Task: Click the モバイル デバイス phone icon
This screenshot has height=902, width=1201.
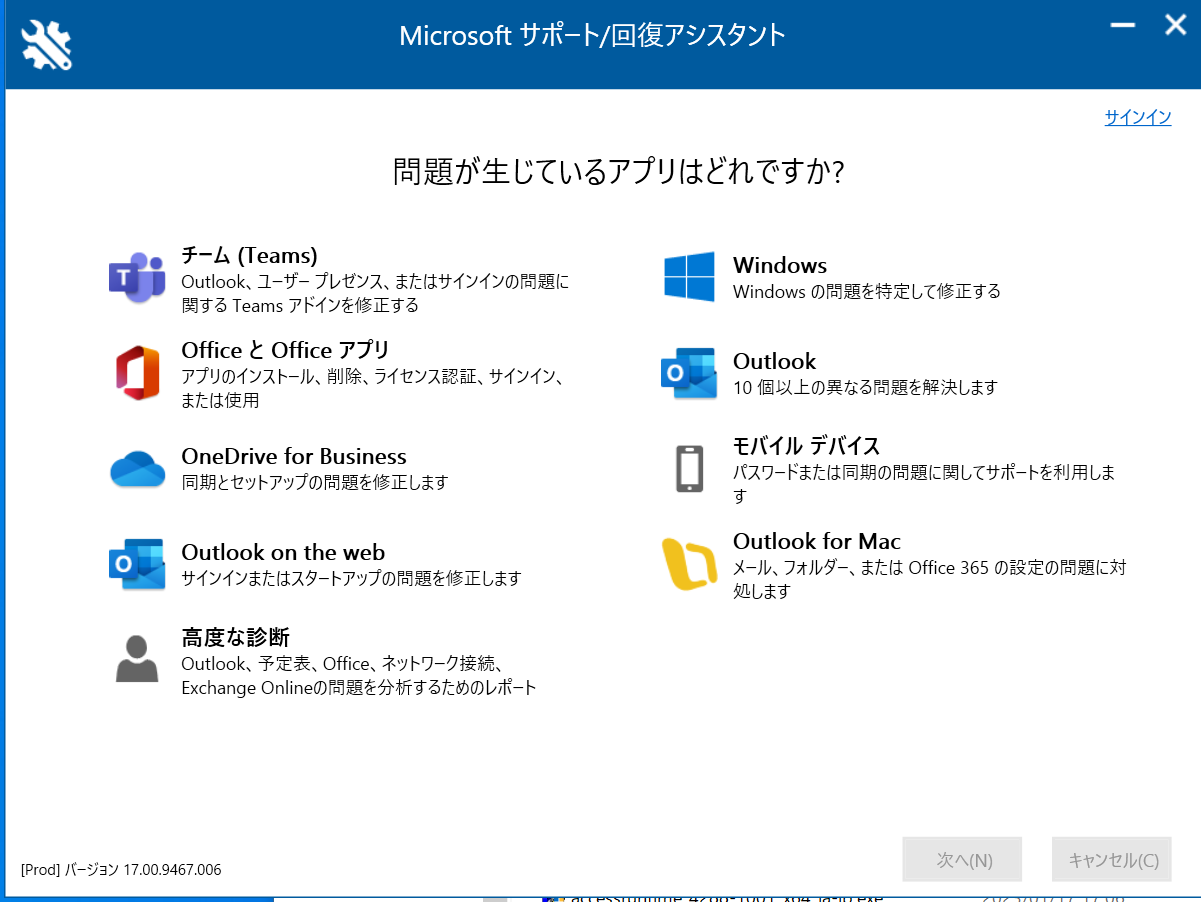Action: tap(689, 468)
